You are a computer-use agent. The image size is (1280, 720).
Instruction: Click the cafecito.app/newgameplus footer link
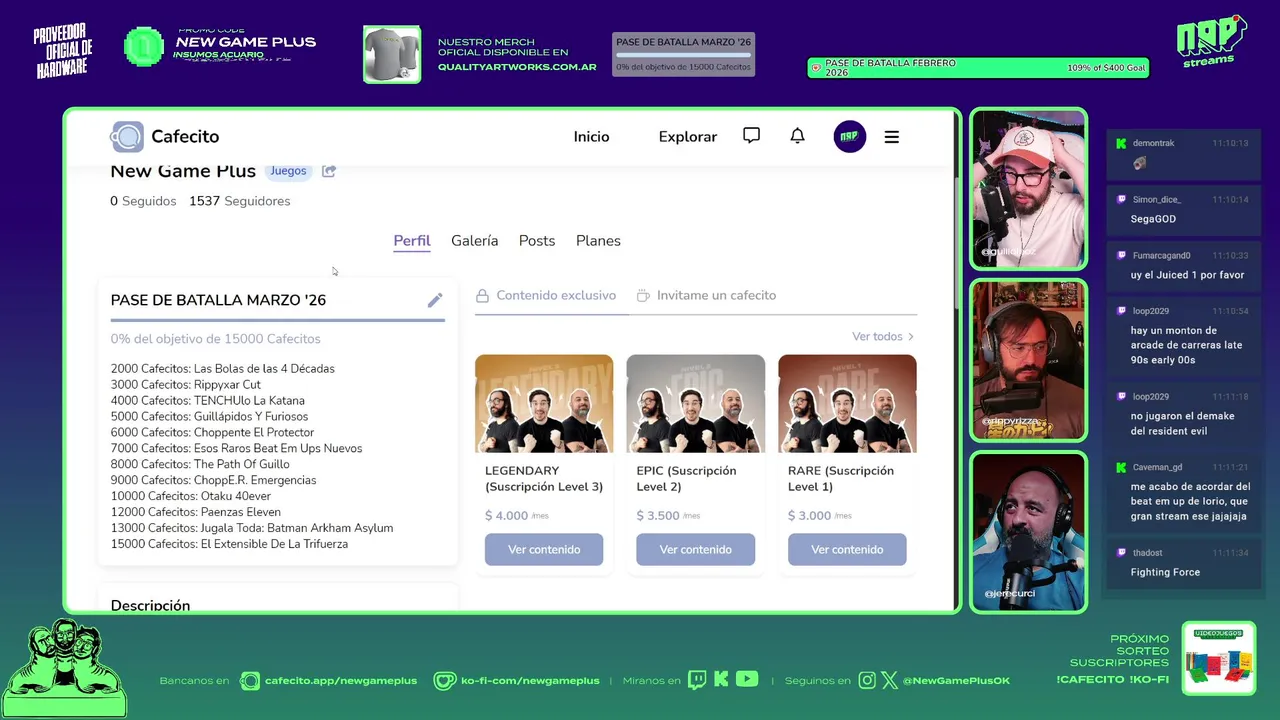pyautogui.click(x=342, y=681)
